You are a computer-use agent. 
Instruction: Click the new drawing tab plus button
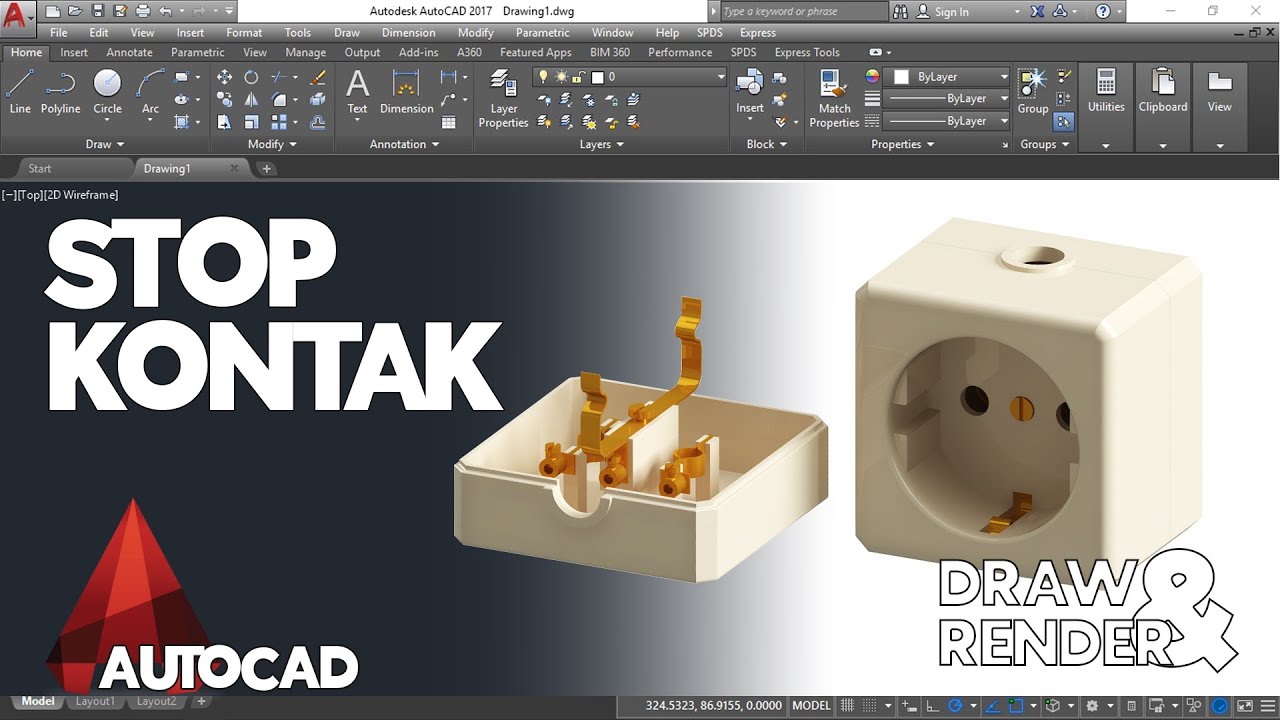[267, 168]
